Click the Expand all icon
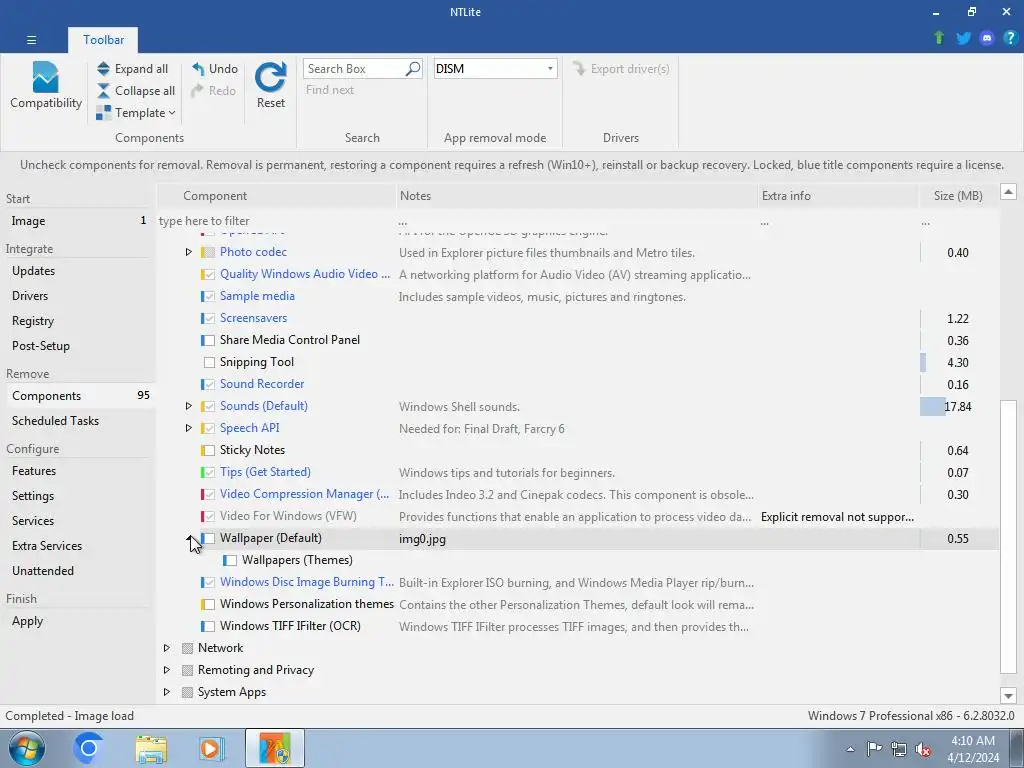 click(103, 69)
